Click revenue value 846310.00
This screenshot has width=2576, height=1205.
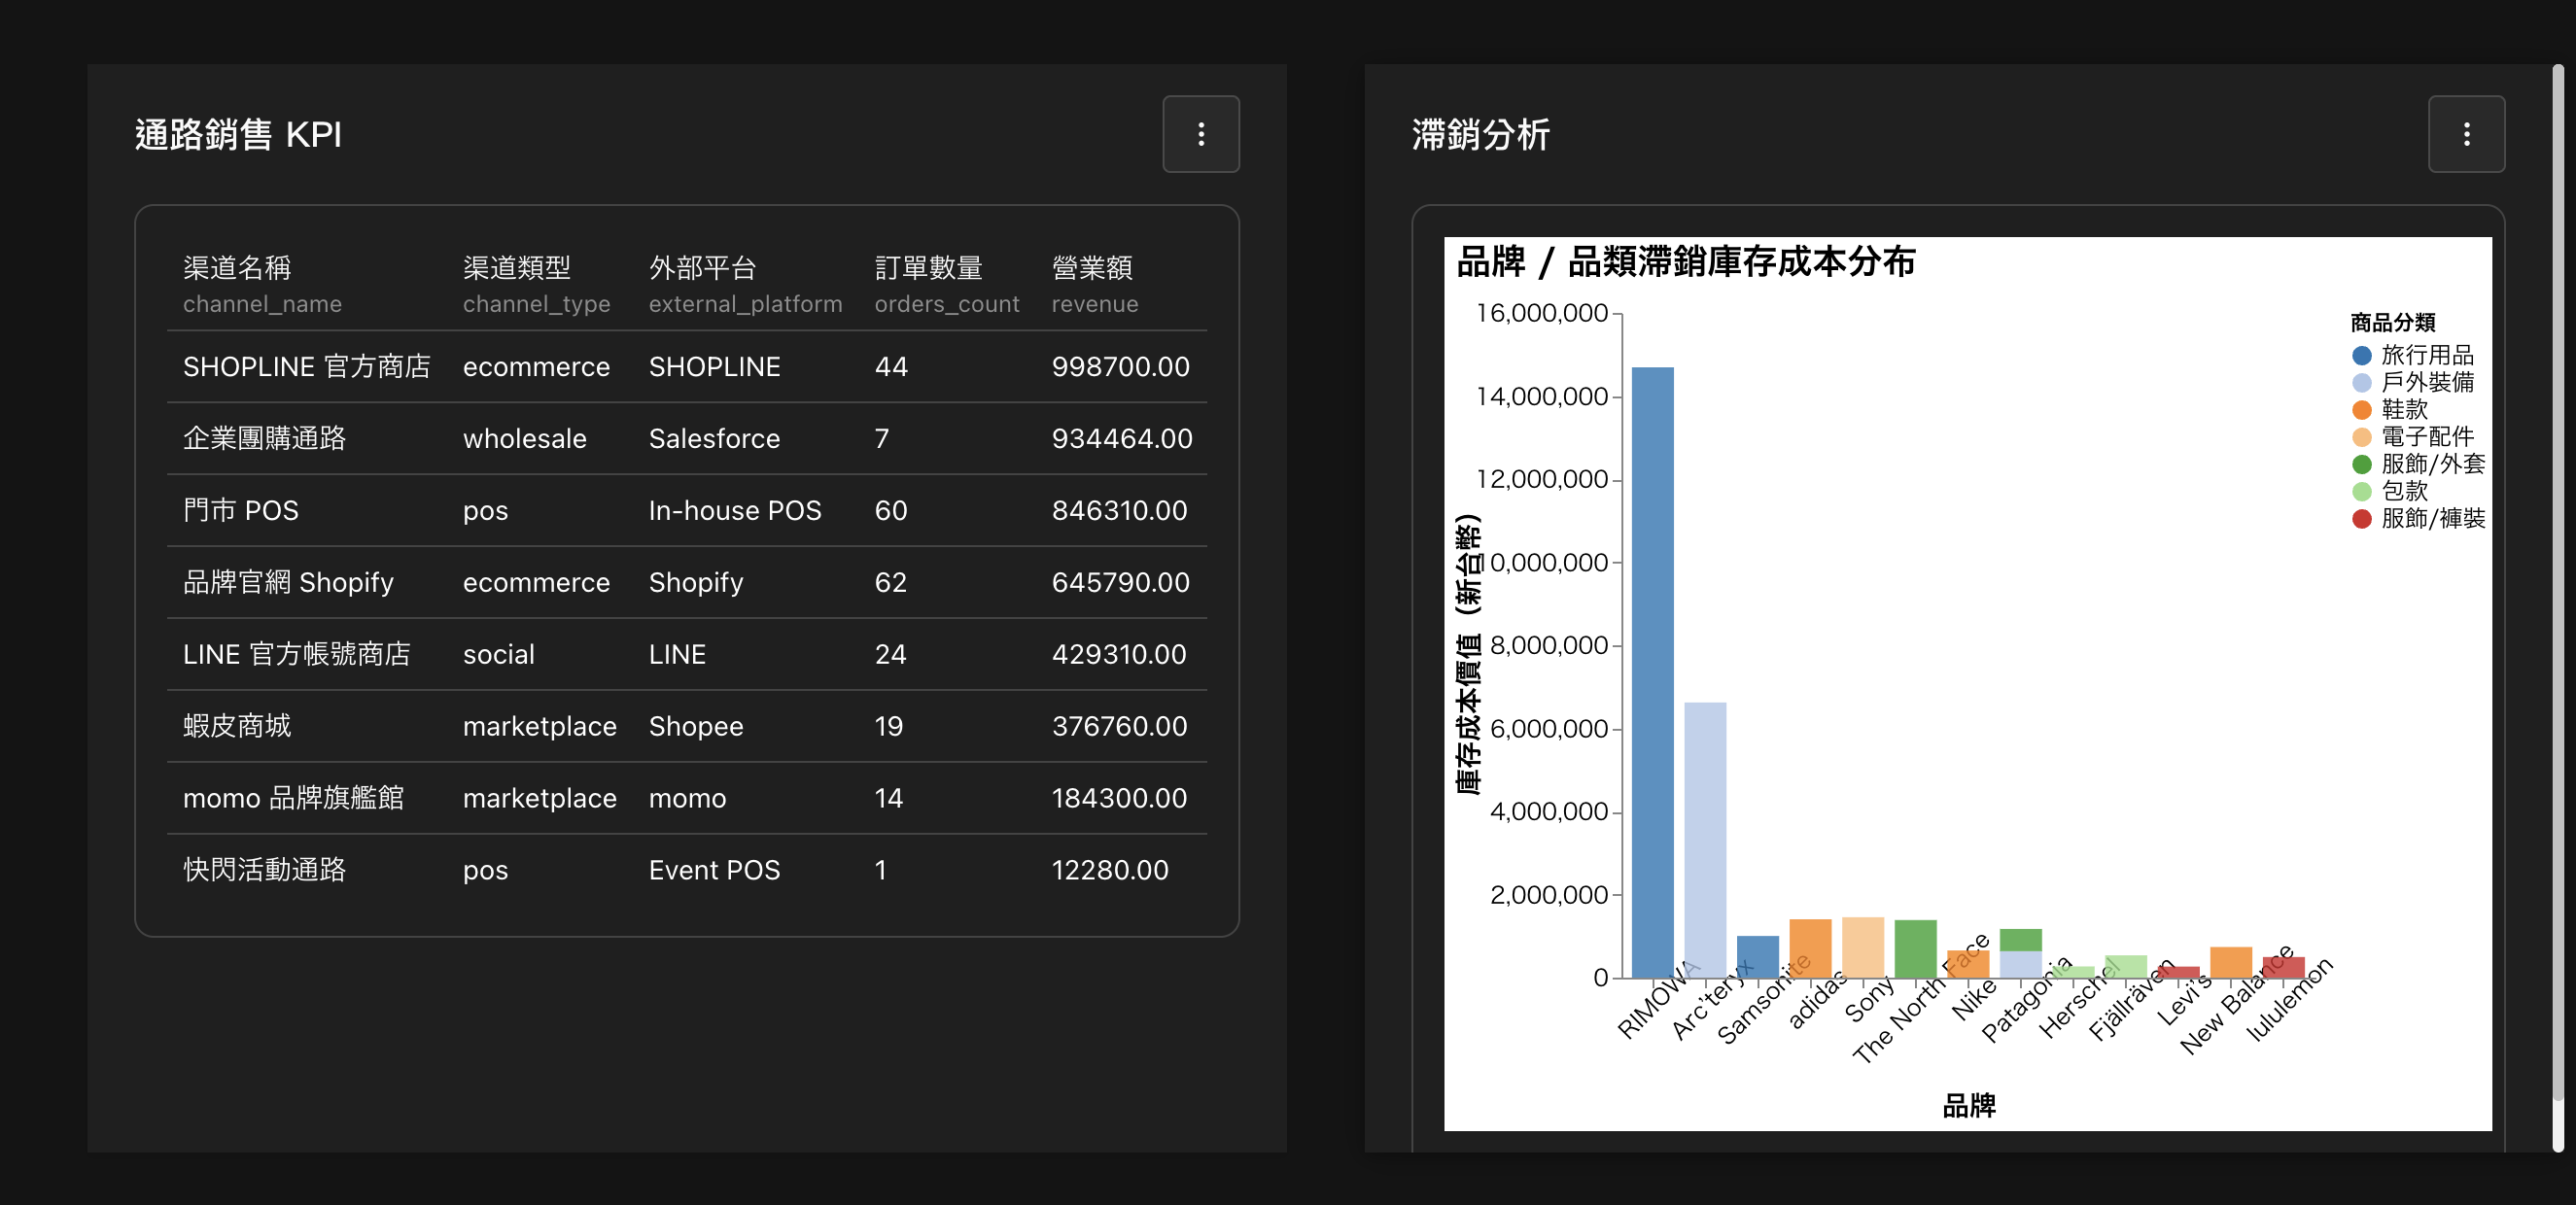[x=1119, y=510]
